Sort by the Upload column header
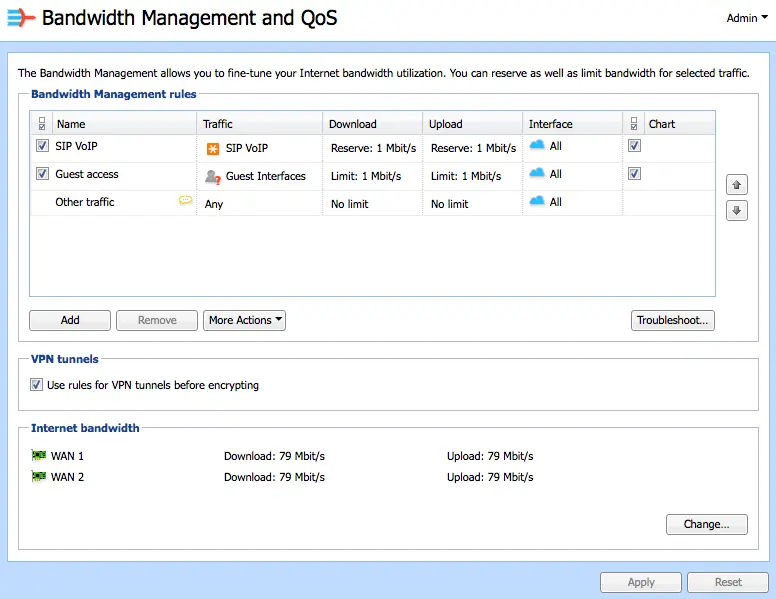Viewport: 776px width, 599px height. [x=473, y=124]
